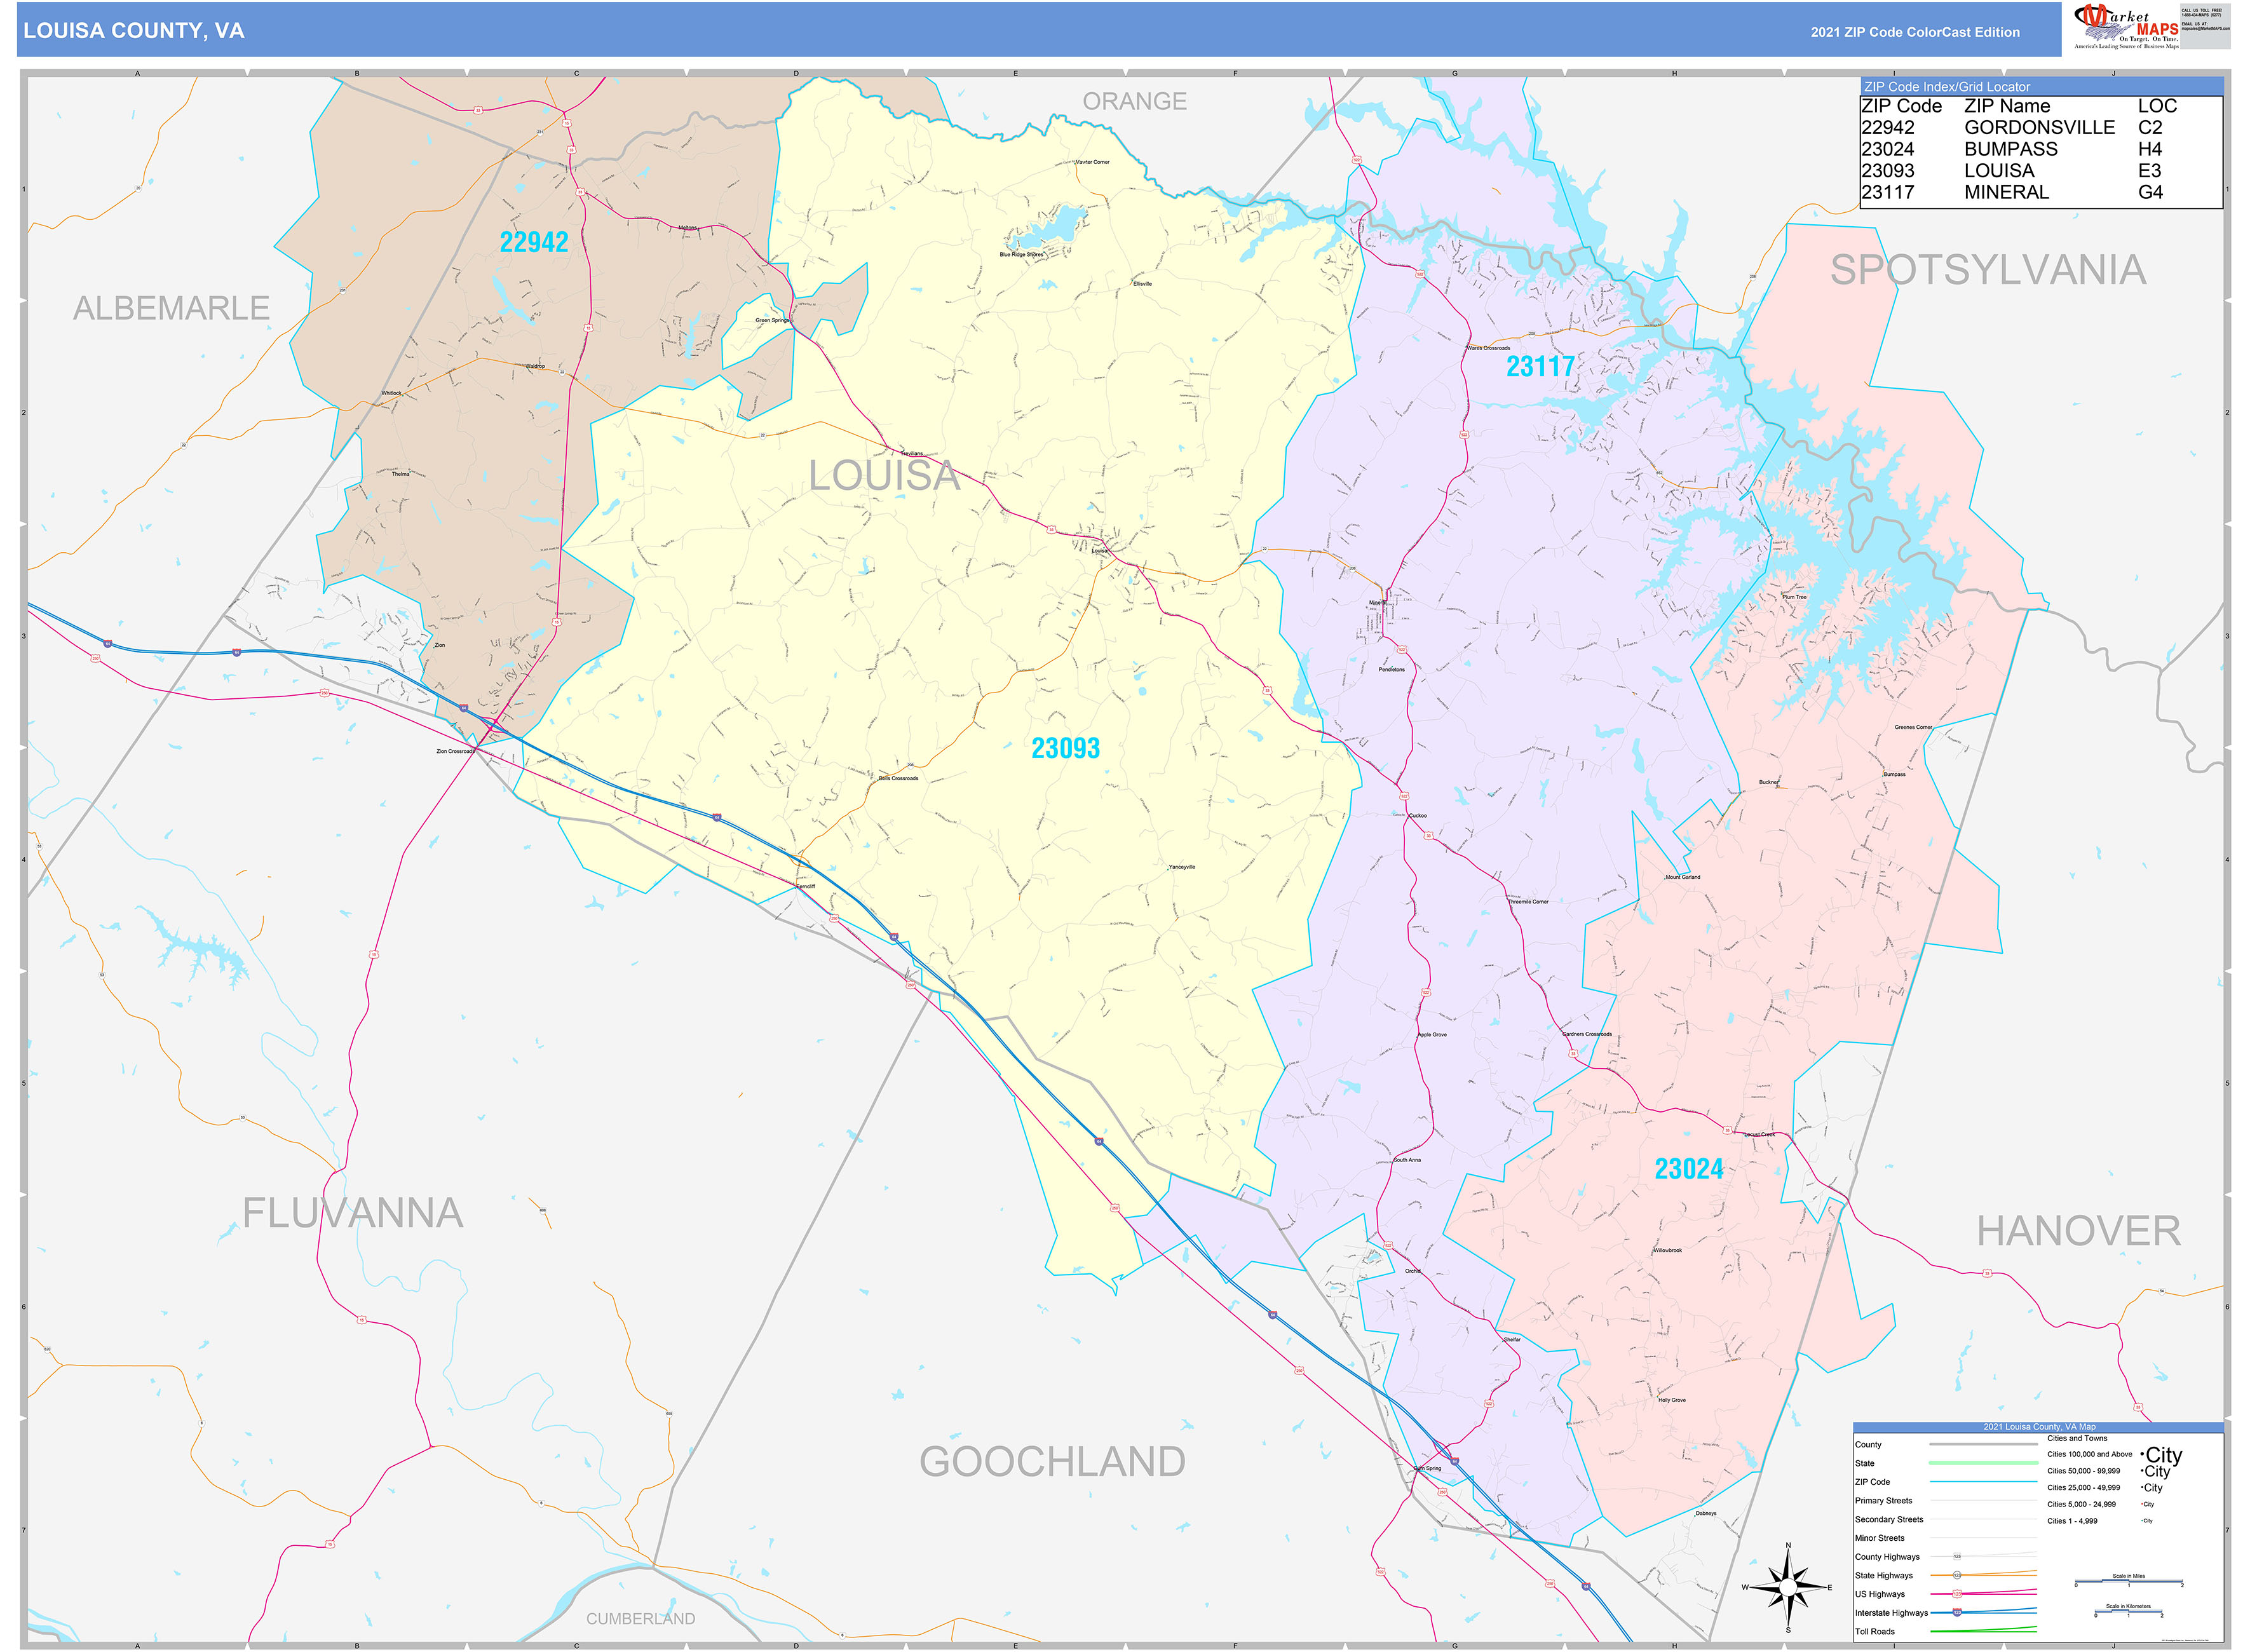The width and height of the screenshot is (2250, 1652).
Task: Select the Interstate Highways shield symbol in legend
Action: (1958, 1613)
